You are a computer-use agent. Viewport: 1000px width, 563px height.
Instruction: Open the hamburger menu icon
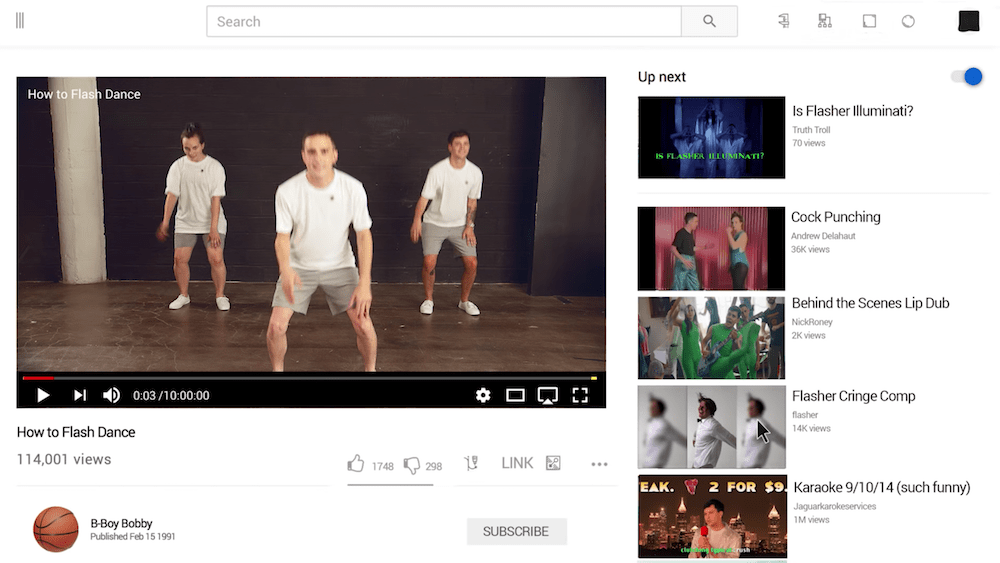click(x=20, y=21)
